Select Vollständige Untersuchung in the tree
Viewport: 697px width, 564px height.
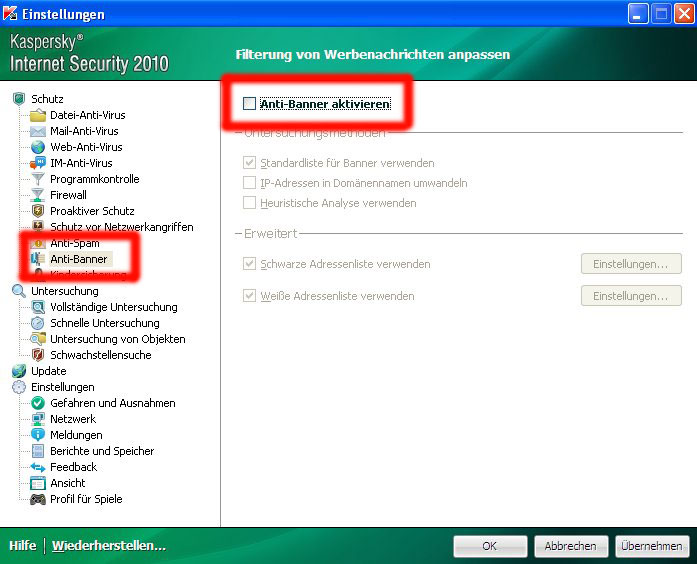pyautogui.click(x=113, y=307)
